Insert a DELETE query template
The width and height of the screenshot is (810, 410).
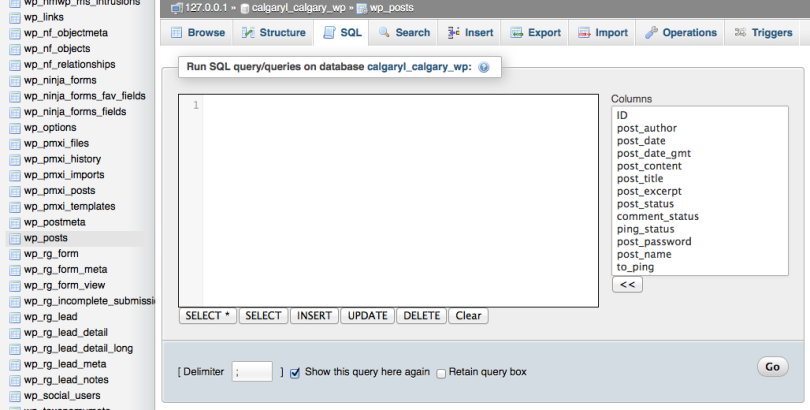click(x=422, y=316)
